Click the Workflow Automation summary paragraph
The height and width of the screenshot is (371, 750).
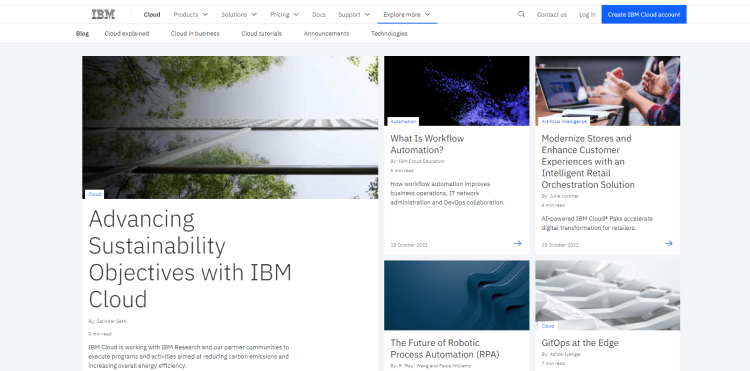pos(447,193)
